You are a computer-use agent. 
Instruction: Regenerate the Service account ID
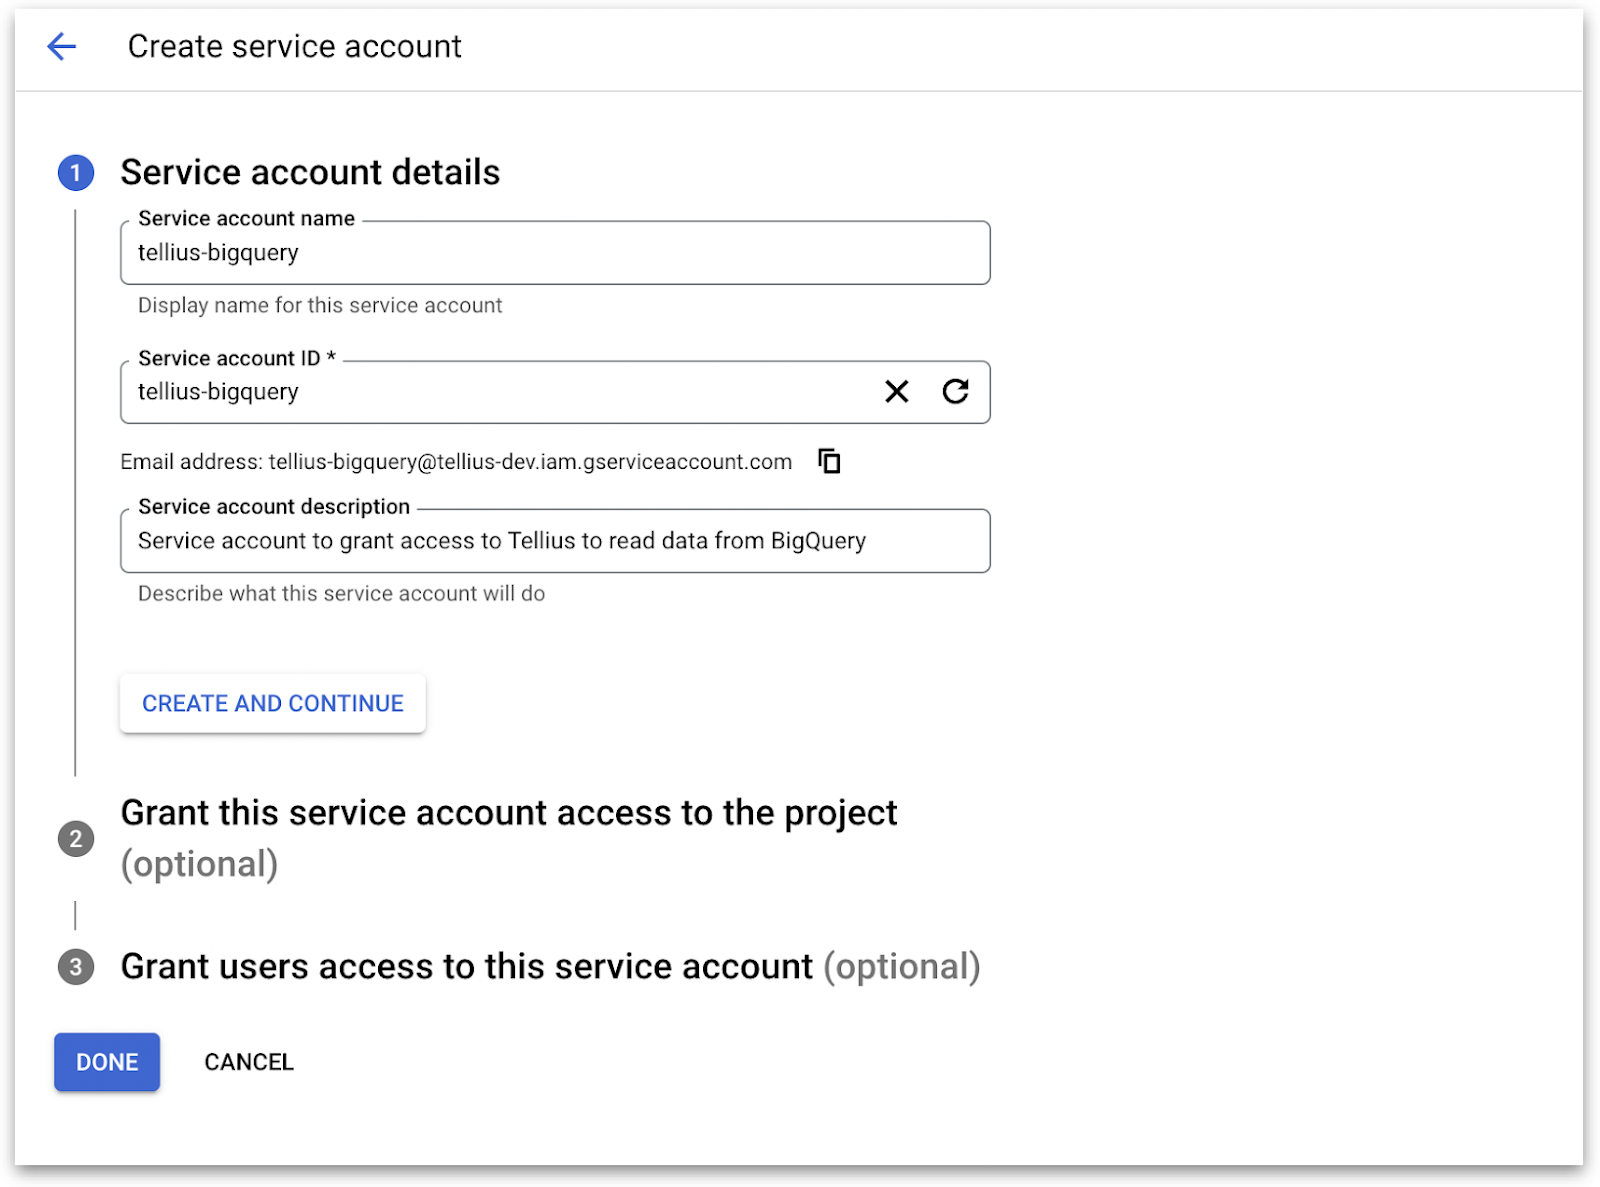tap(955, 392)
